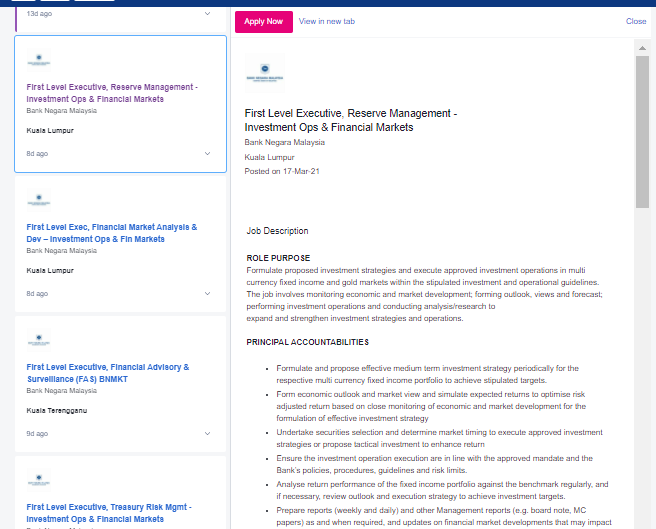Click 'PRINCIPAL ACCOUNTABILITIES' heading

coord(308,342)
